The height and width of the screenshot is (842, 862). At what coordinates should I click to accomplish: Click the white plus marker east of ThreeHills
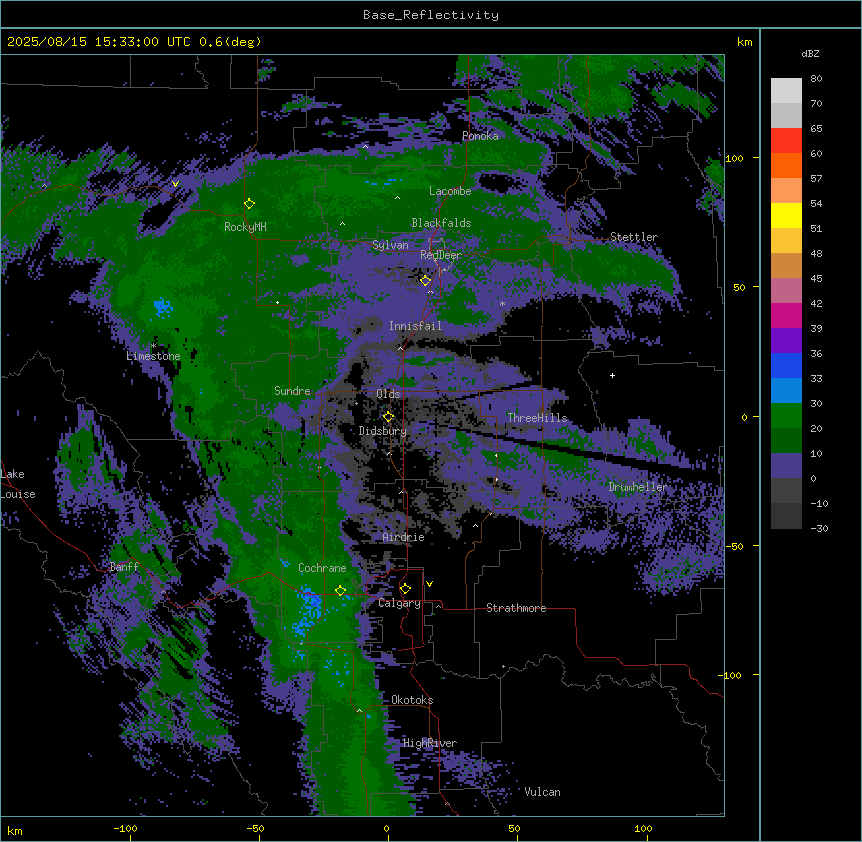pyautogui.click(x=612, y=375)
